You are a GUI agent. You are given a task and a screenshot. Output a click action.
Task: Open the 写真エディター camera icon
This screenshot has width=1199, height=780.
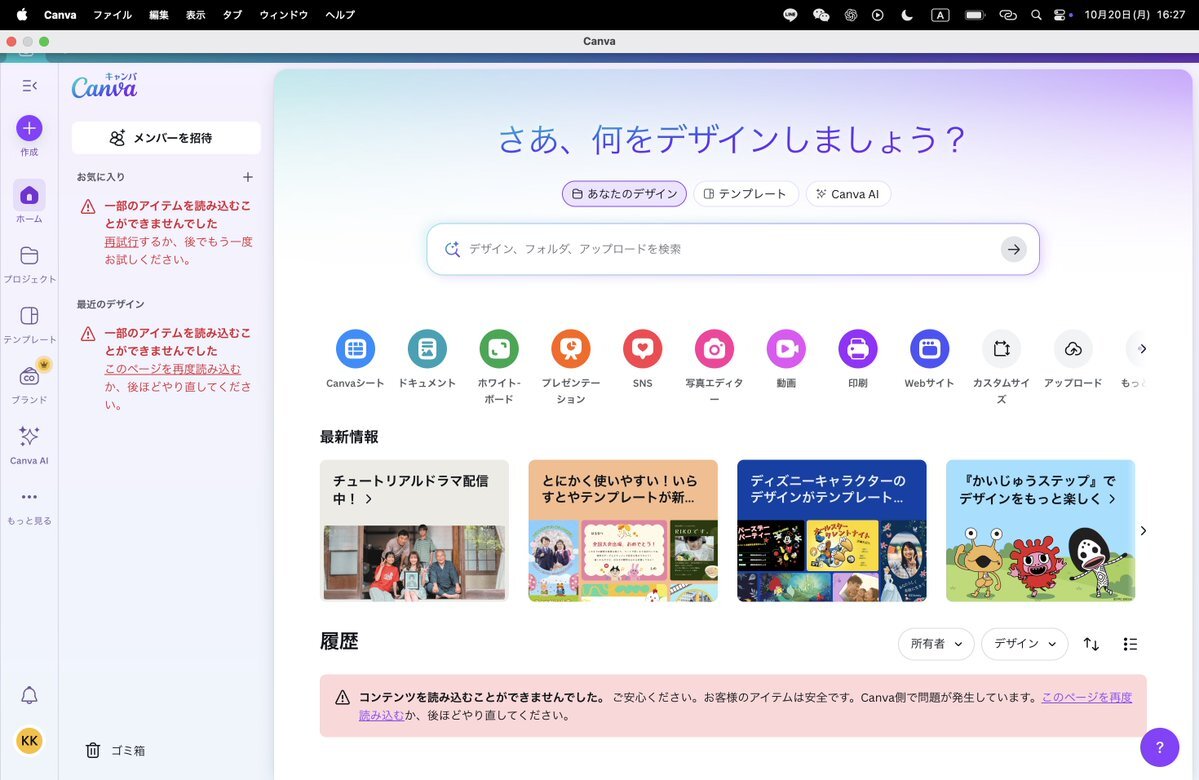tap(714, 349)
